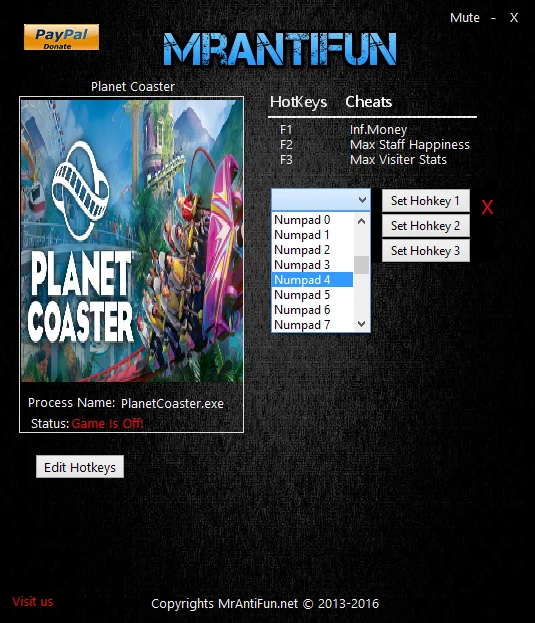Click Set Hohkey 2 button
This screenshot has width=535, height=623.
point(425,226)
